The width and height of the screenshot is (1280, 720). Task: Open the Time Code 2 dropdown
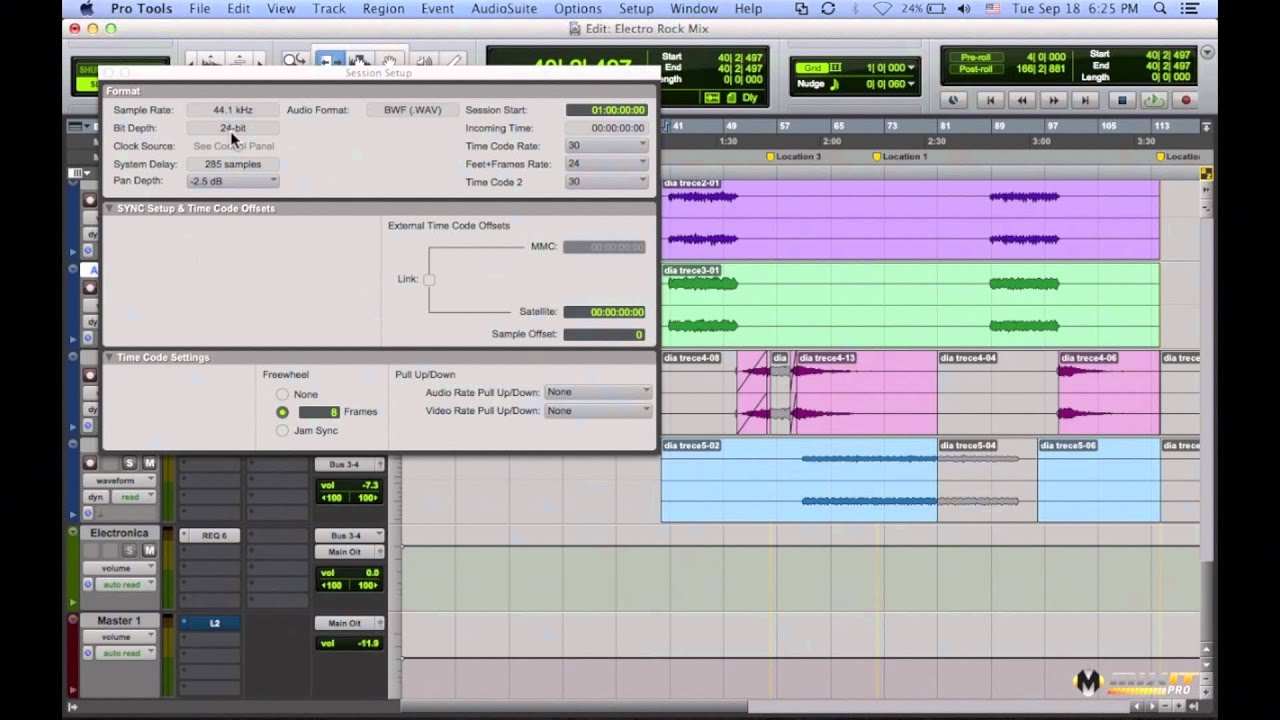click(607, 181)
